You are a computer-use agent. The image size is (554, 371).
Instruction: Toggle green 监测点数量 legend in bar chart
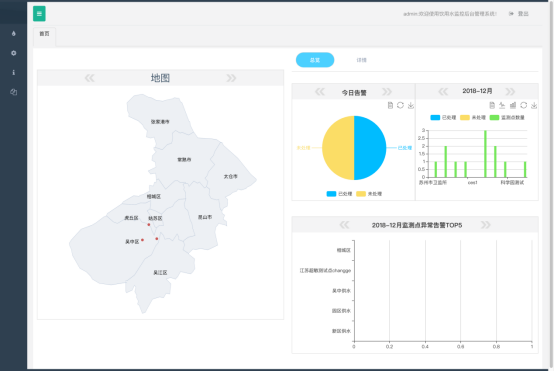pyautogui.click(x=507, y=117)
